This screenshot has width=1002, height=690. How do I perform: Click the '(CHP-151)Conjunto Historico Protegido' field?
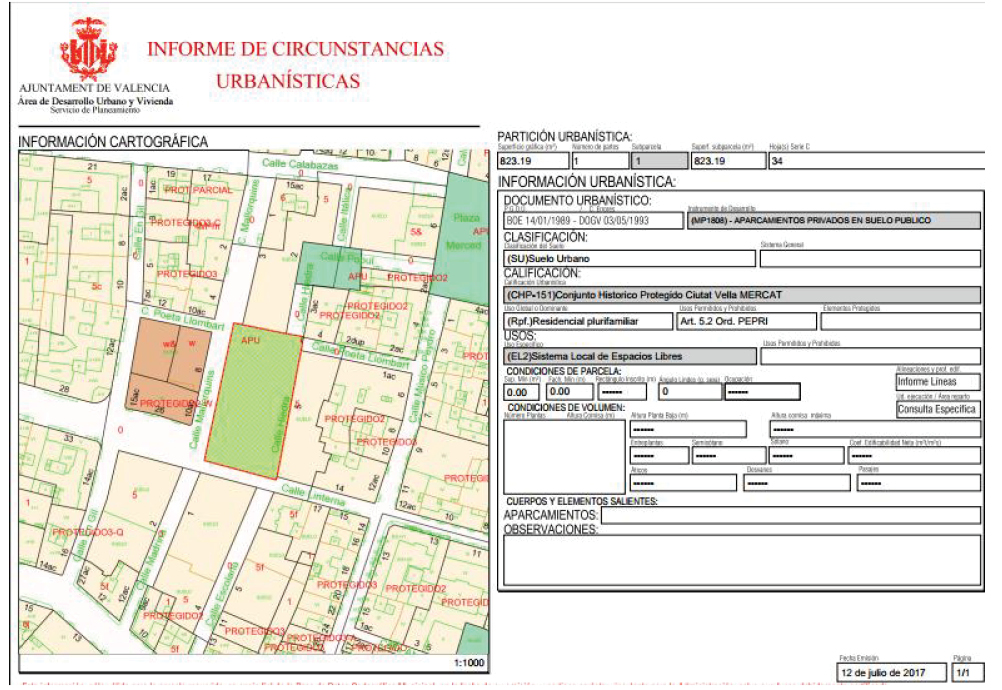(742, 295)
